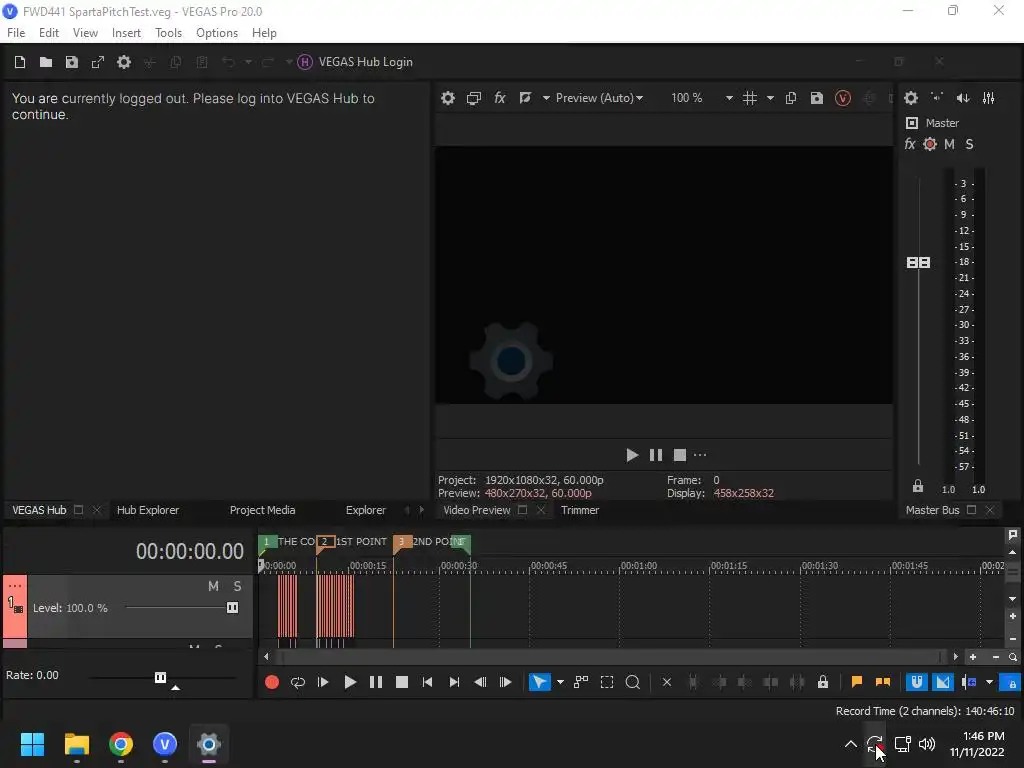Screen dimensions: 1024x768
Task: Create a new project via toolbar icon
Action: 20,62
